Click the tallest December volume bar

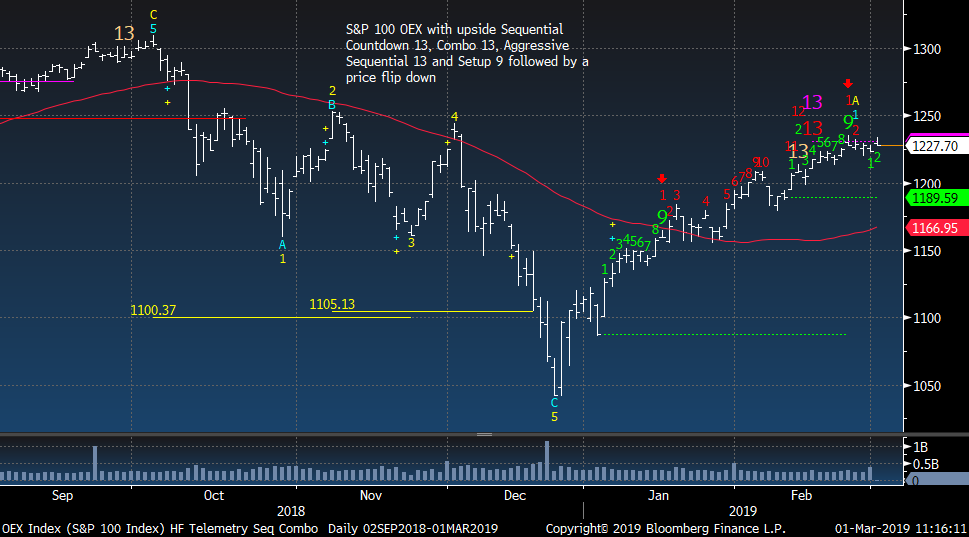click(547, 461)
